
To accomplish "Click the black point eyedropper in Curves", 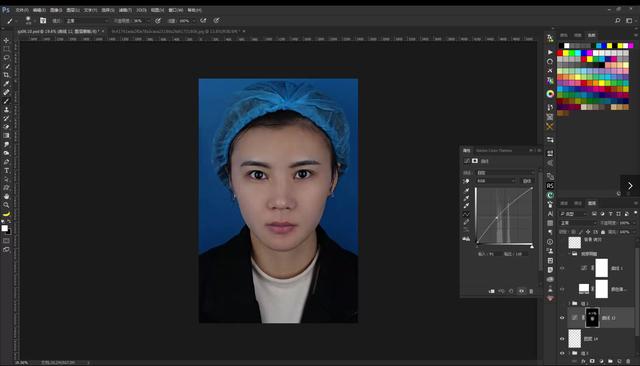I will [466, 190].
